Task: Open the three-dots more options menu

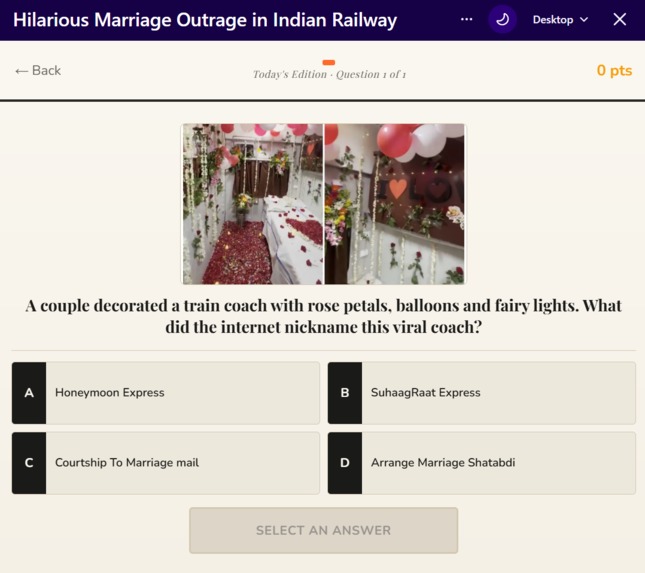Action: click(466, 19)
